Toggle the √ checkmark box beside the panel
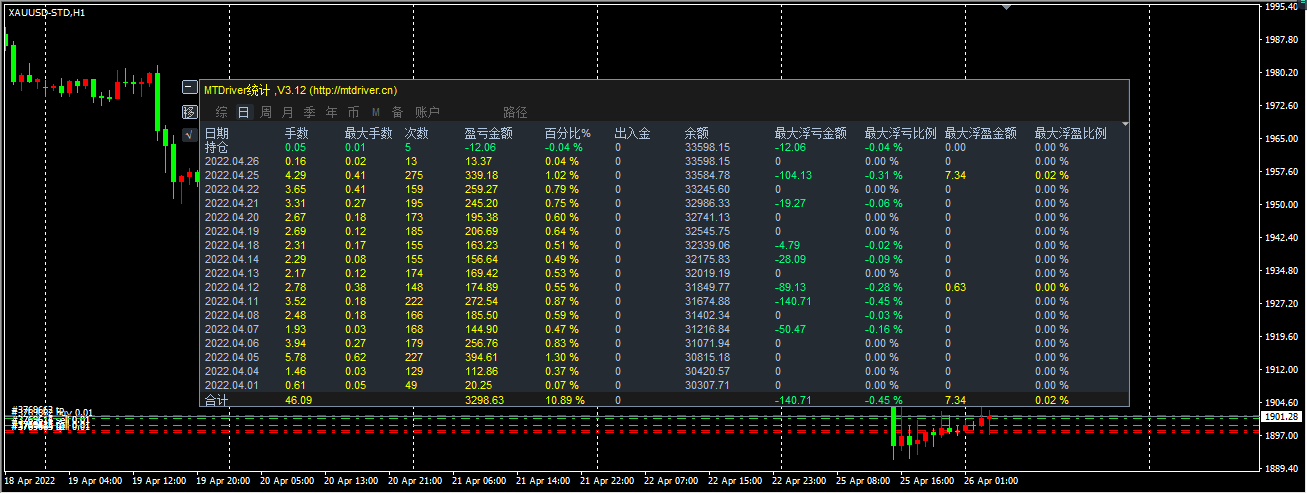The height and width of the screenshot is (494, 1307). click(190, 136)
